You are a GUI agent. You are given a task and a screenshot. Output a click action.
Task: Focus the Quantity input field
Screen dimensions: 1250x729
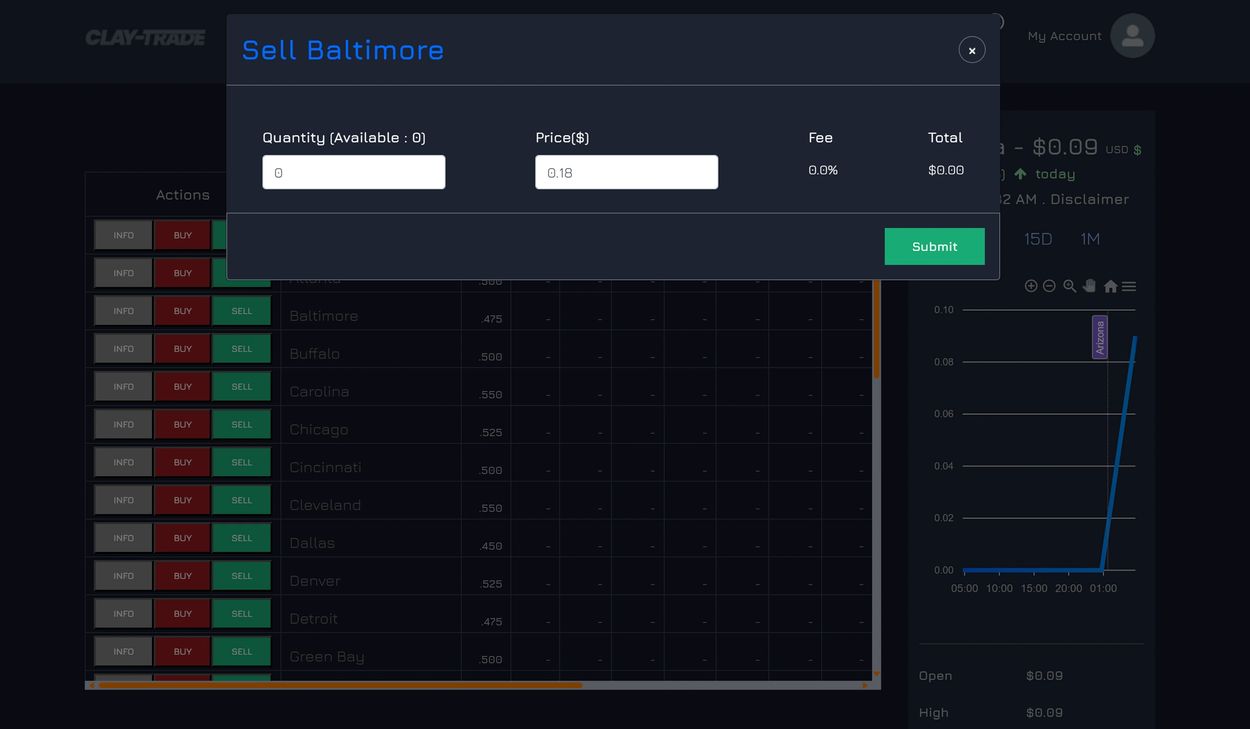353,172
